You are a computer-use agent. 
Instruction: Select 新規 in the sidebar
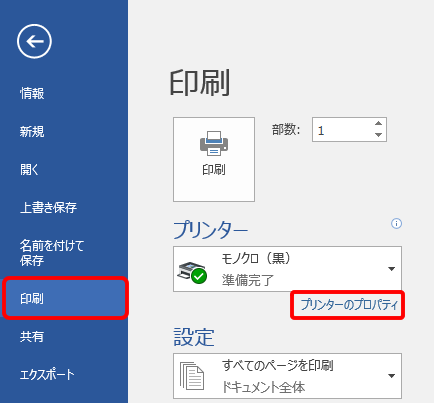tap(32, 131)
